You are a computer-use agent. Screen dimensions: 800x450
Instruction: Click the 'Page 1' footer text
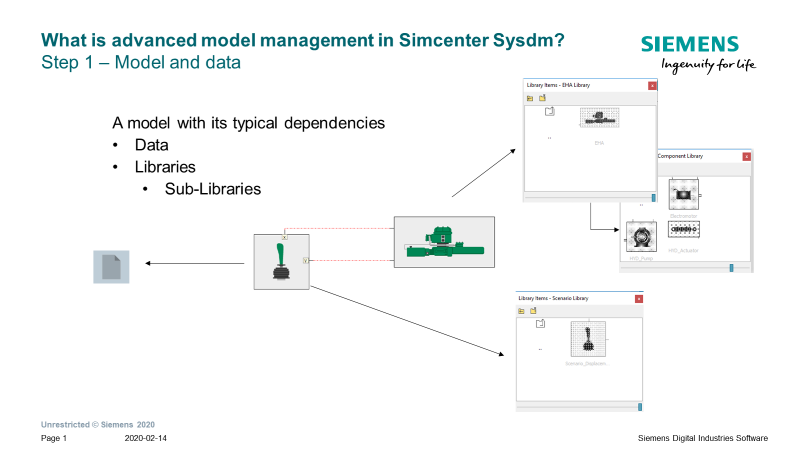coord(54,438)
